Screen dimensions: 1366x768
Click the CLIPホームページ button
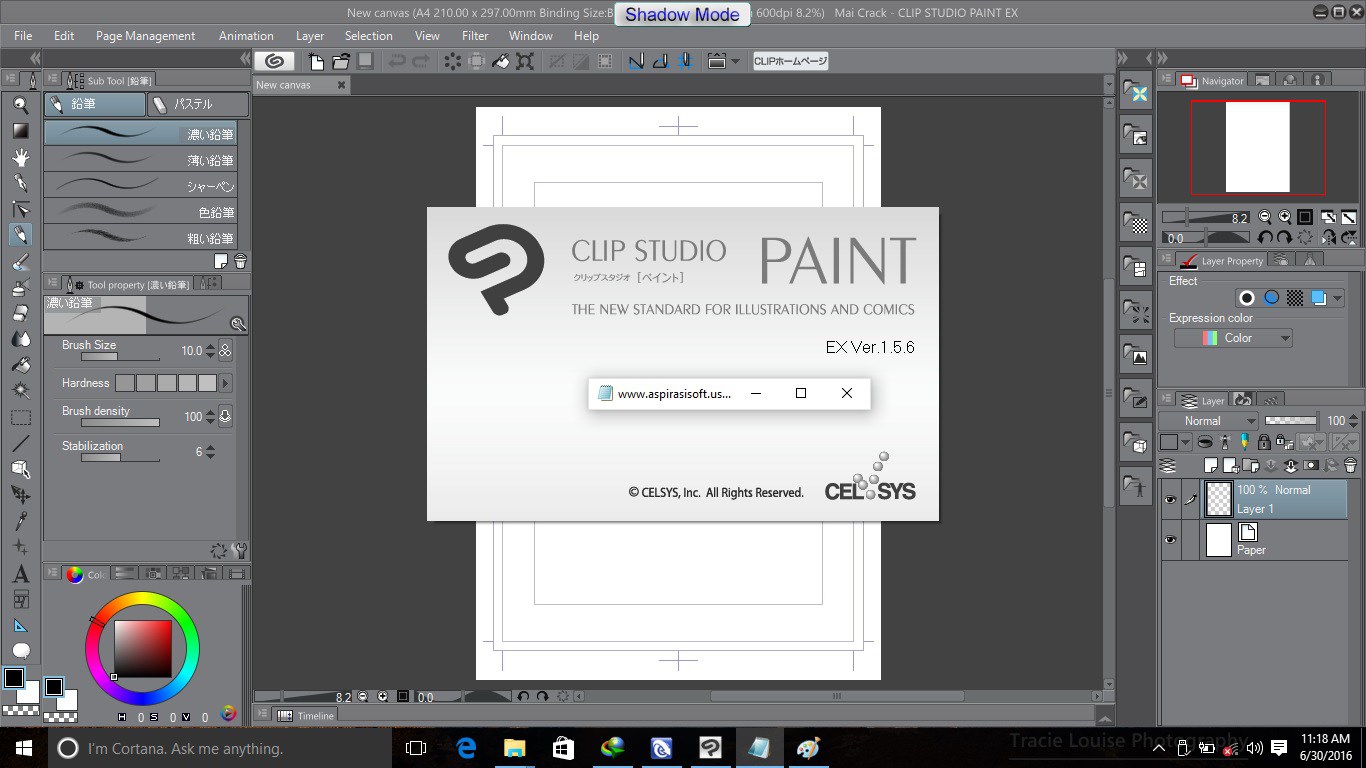point(790,61)
